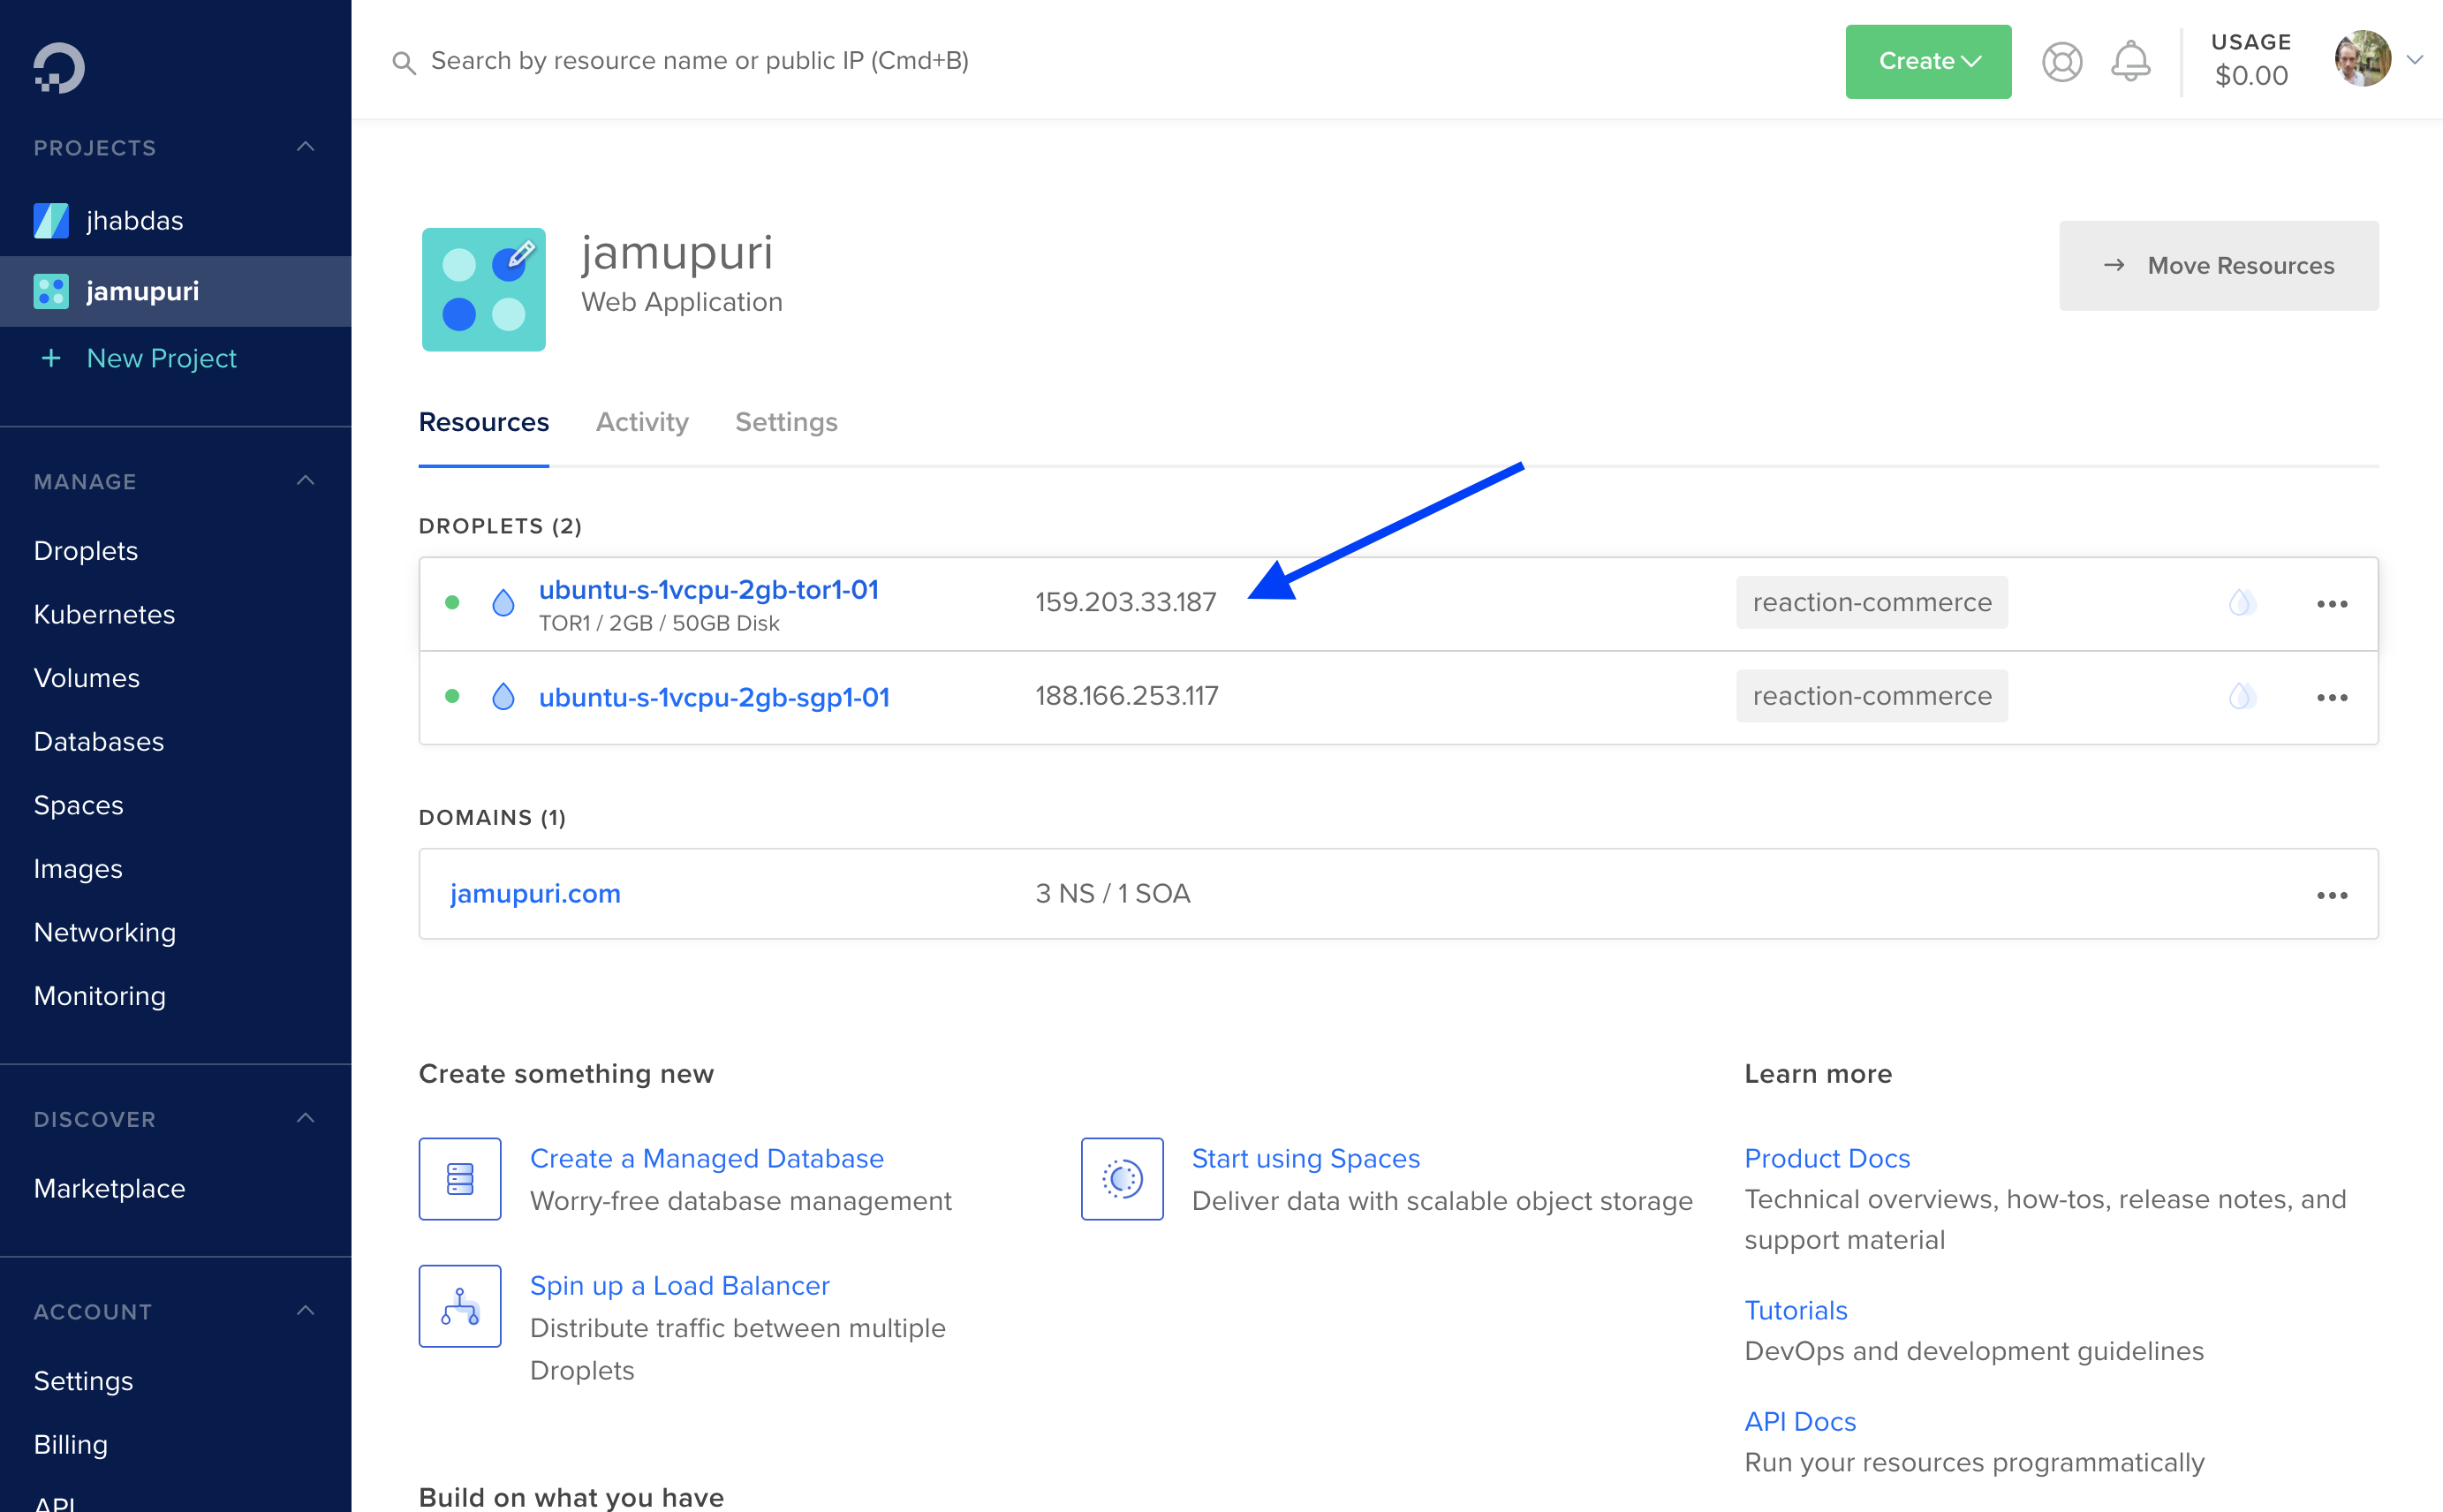2443x1512 pixels.
Task: Click the droplet icon of tor1-01 row
Action: [x=503, y=603]
